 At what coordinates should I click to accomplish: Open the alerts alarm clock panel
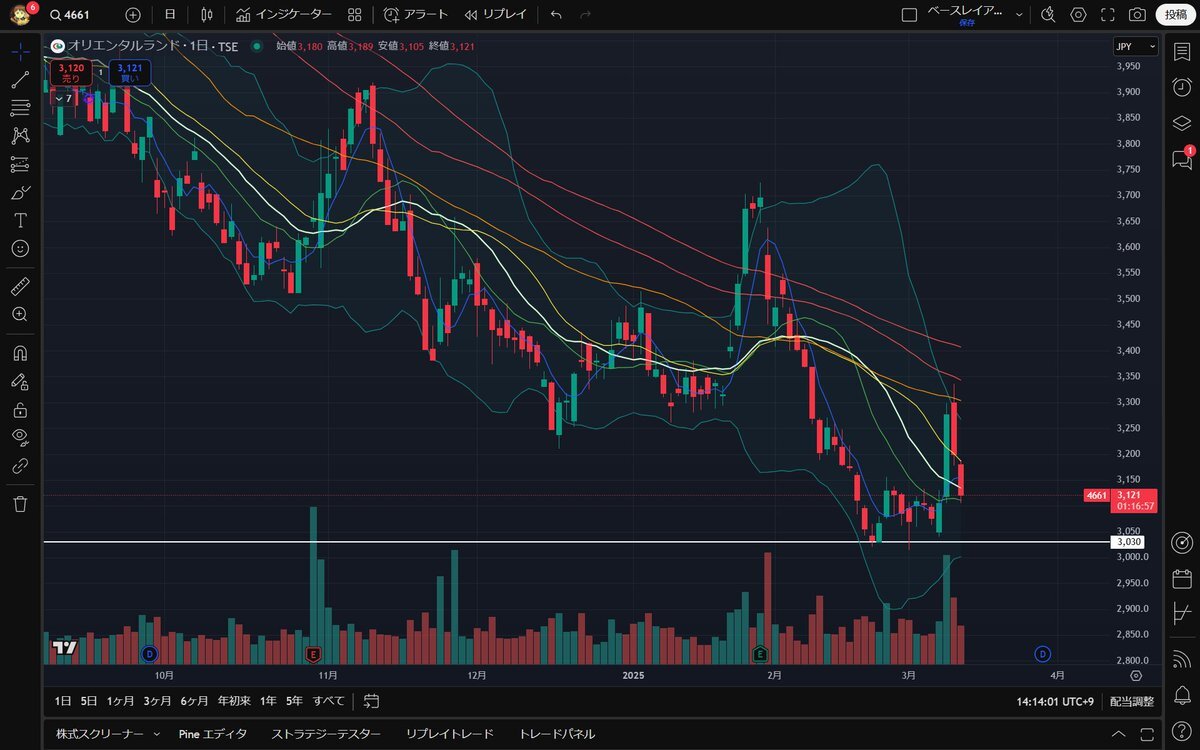tap(1181, 87)
